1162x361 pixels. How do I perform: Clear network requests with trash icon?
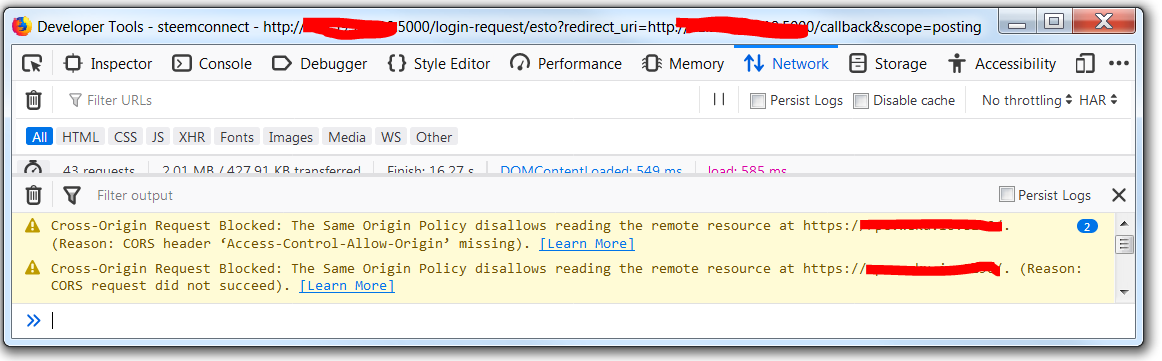[x=34, y=99]
